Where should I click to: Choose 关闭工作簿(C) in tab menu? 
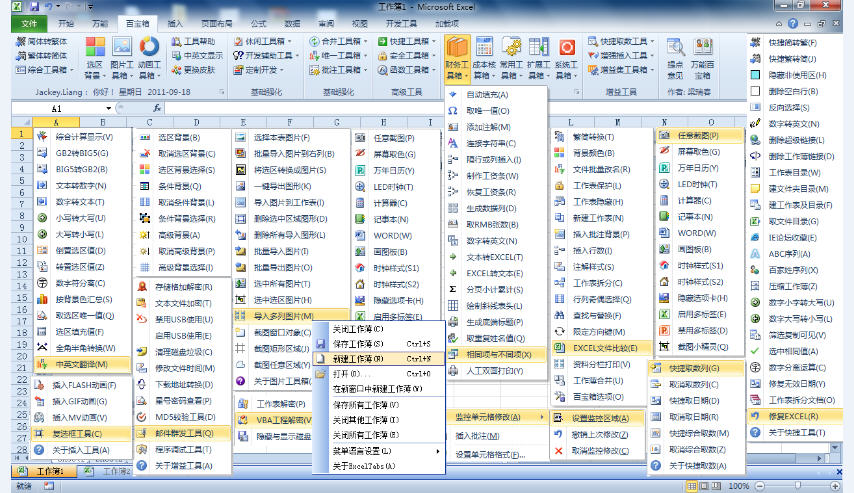pos(380,329)
